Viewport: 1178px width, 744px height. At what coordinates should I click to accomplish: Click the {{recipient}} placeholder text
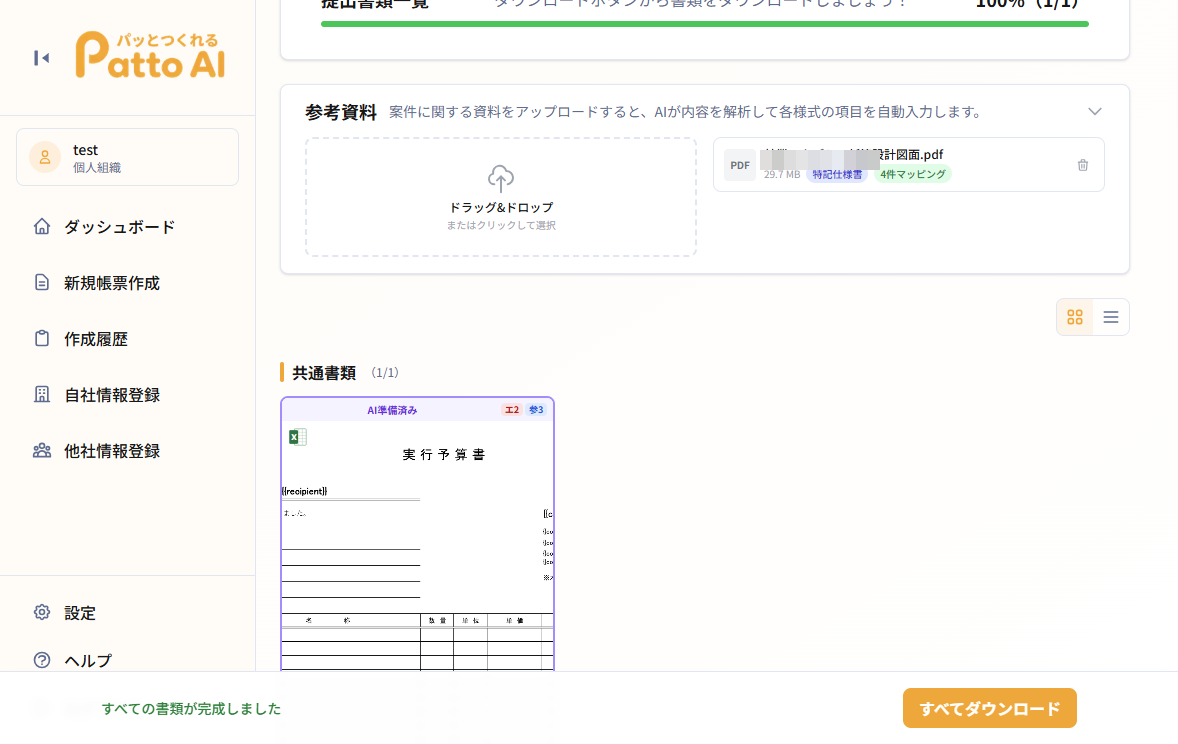pyautogui.click(x=304, y=491)
